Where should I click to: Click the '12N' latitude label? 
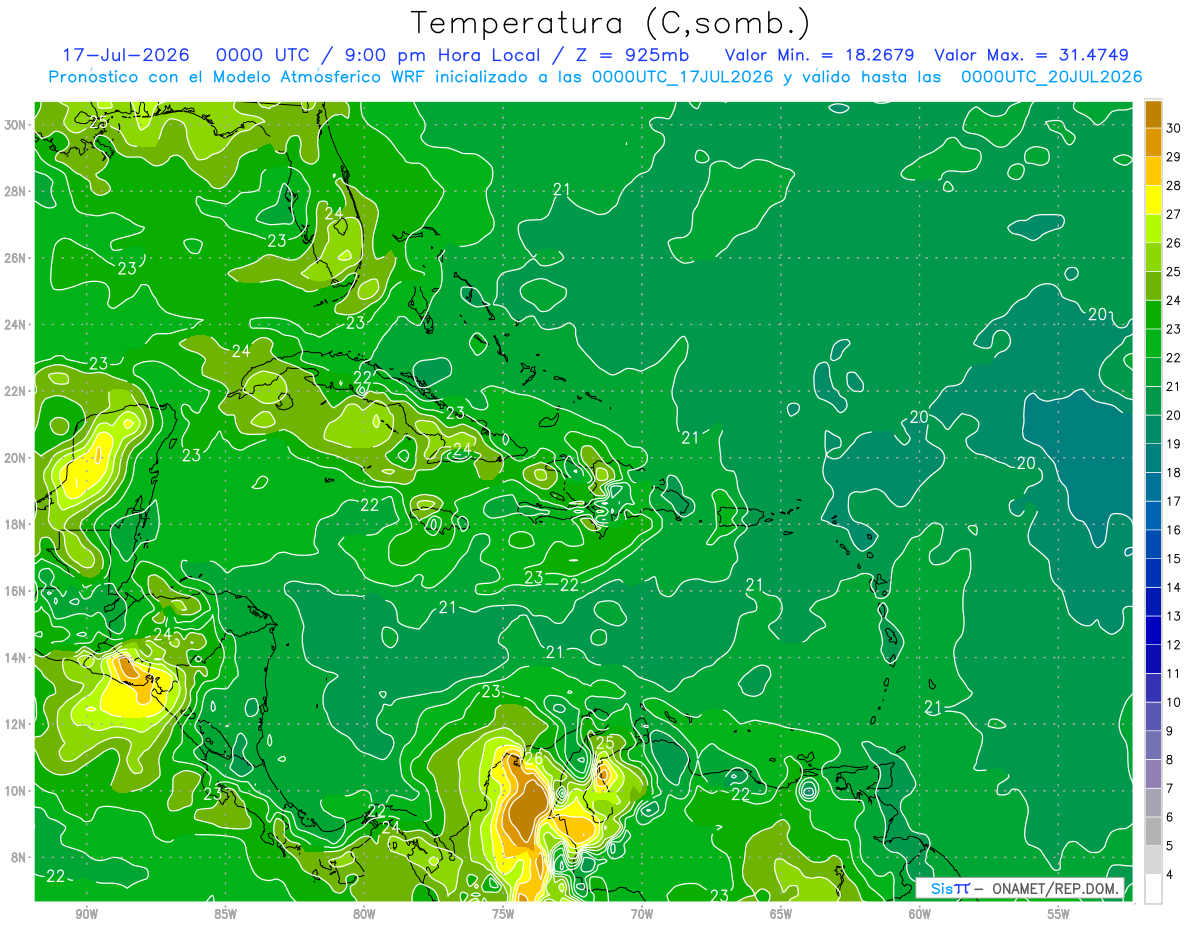pyautogui.click(x=15, y=724)
